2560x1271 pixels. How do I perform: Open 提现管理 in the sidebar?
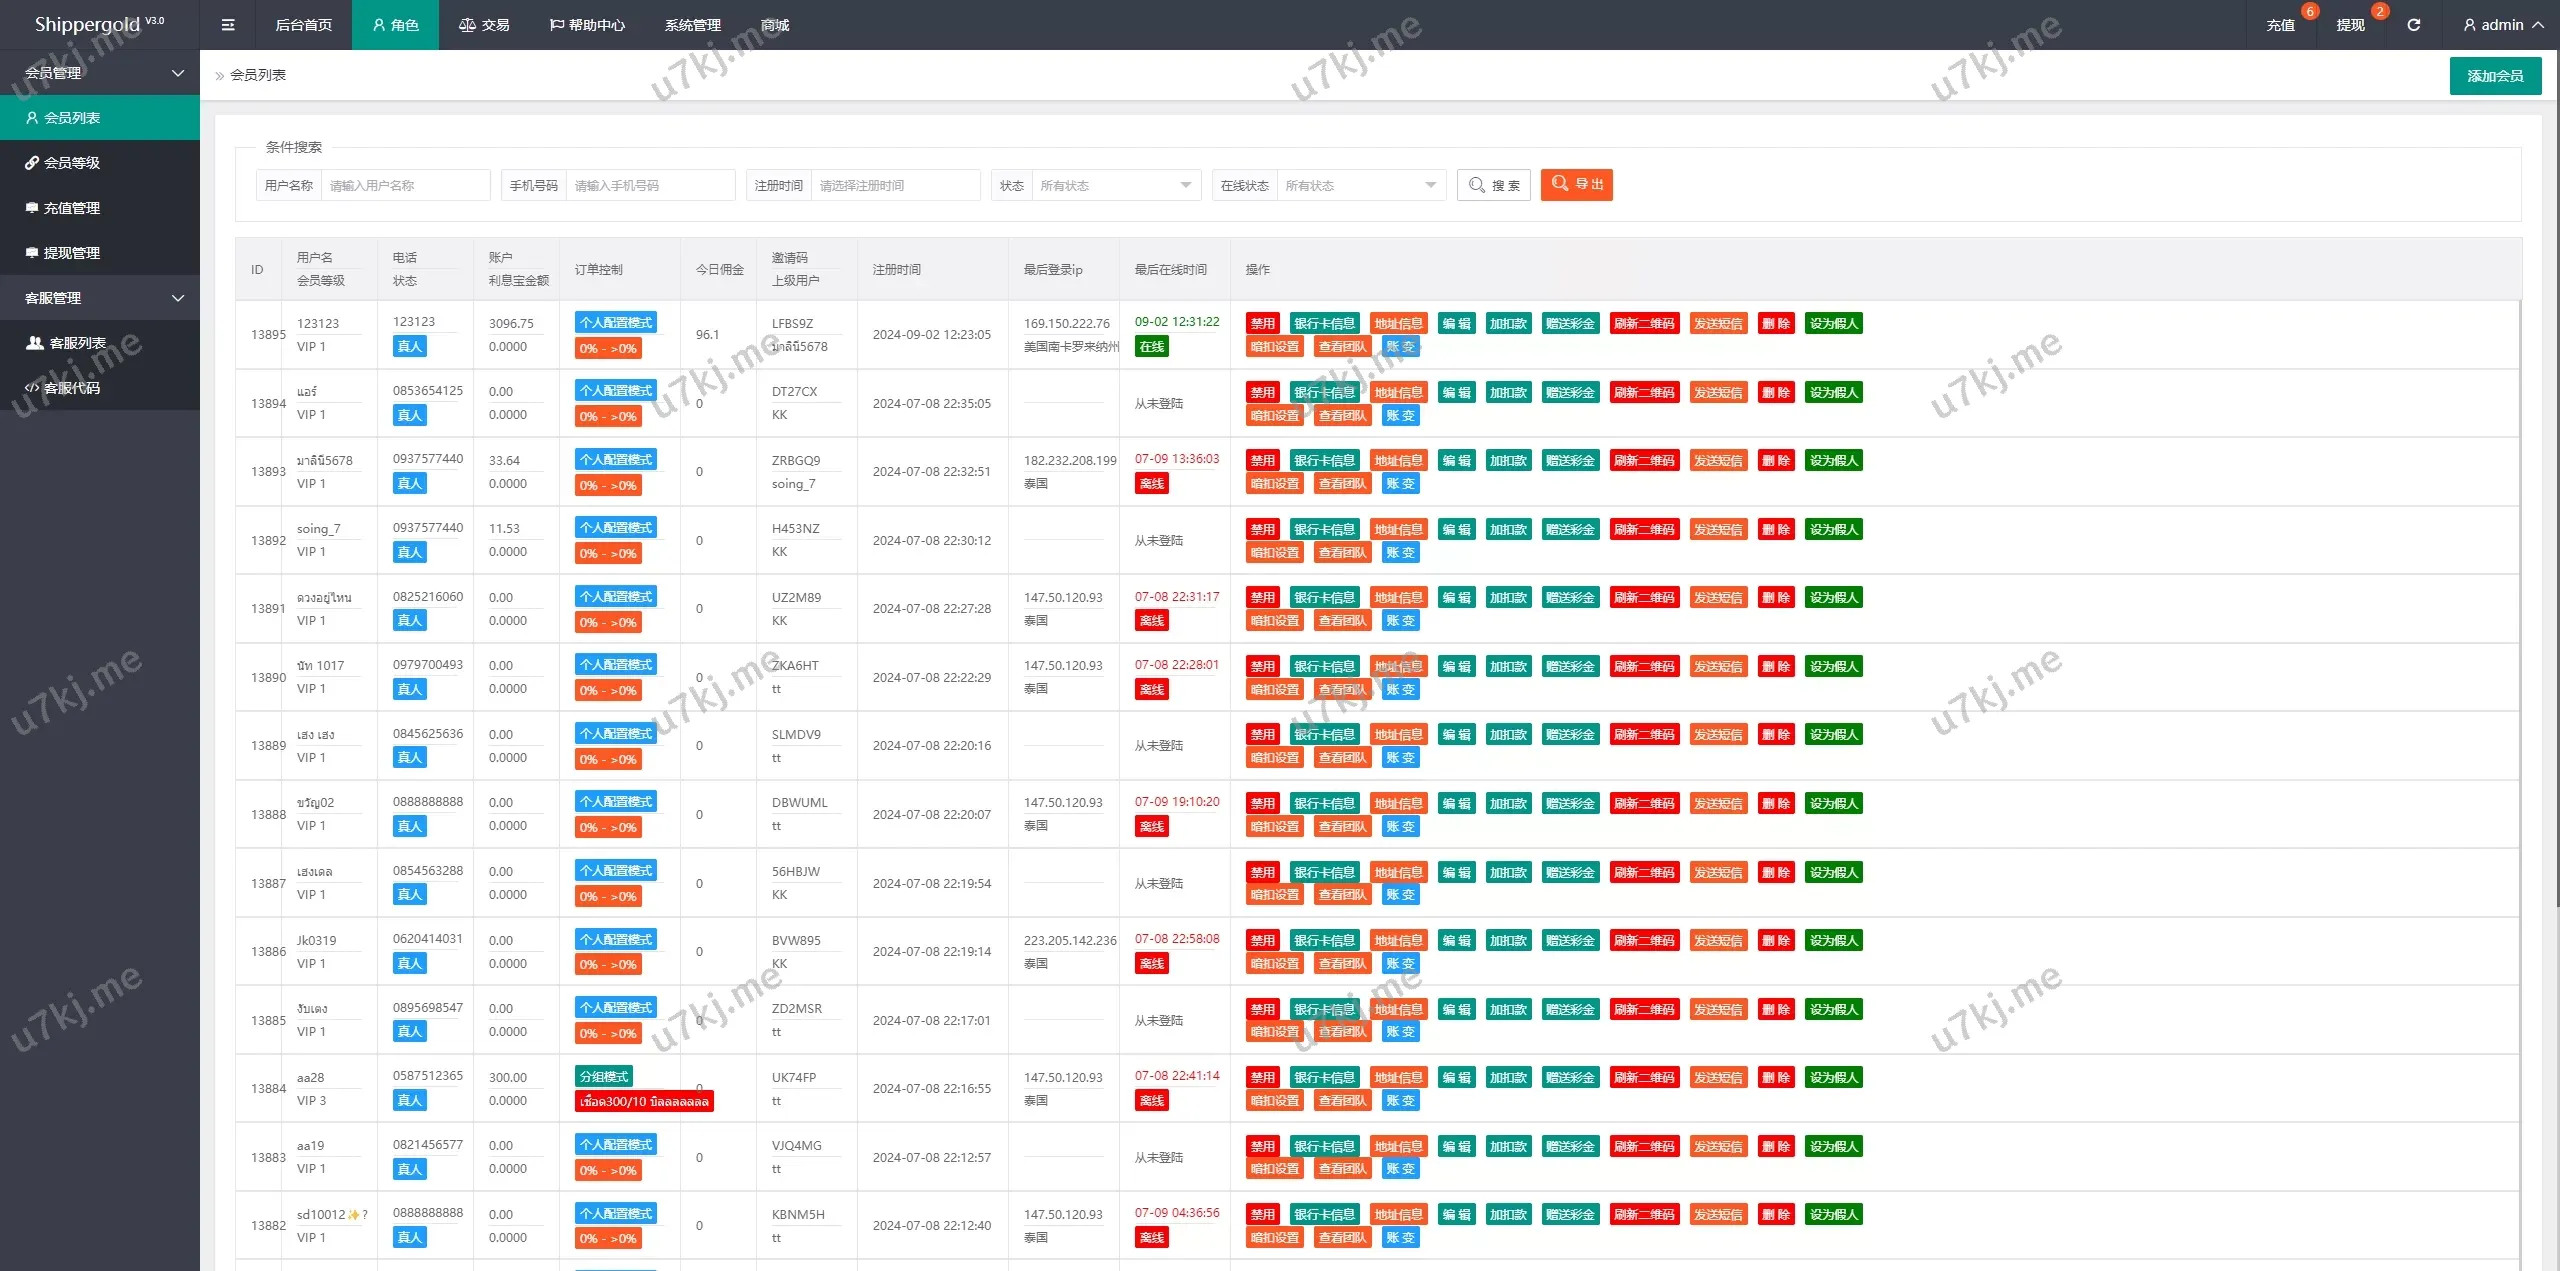pyautogui.click(x=71, y=253)
